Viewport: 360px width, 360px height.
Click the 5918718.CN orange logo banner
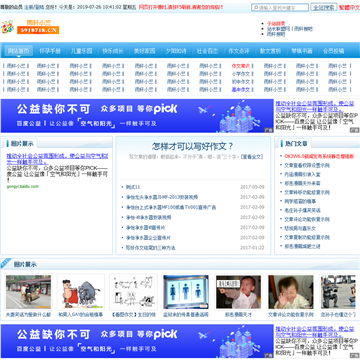coord(38,30)
